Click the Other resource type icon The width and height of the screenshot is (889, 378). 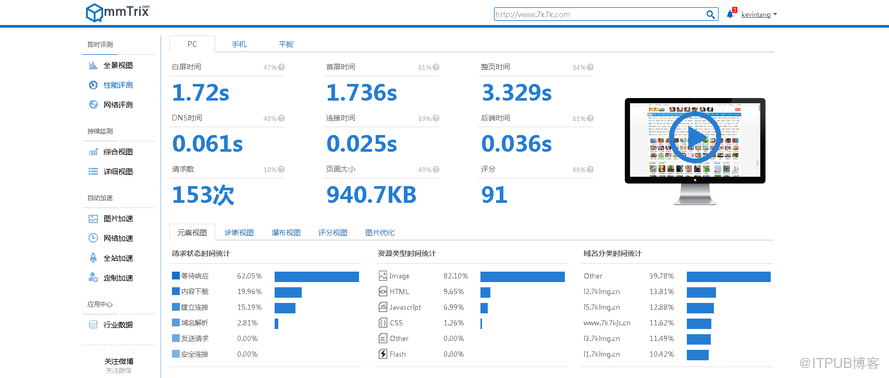pos(382,338)
